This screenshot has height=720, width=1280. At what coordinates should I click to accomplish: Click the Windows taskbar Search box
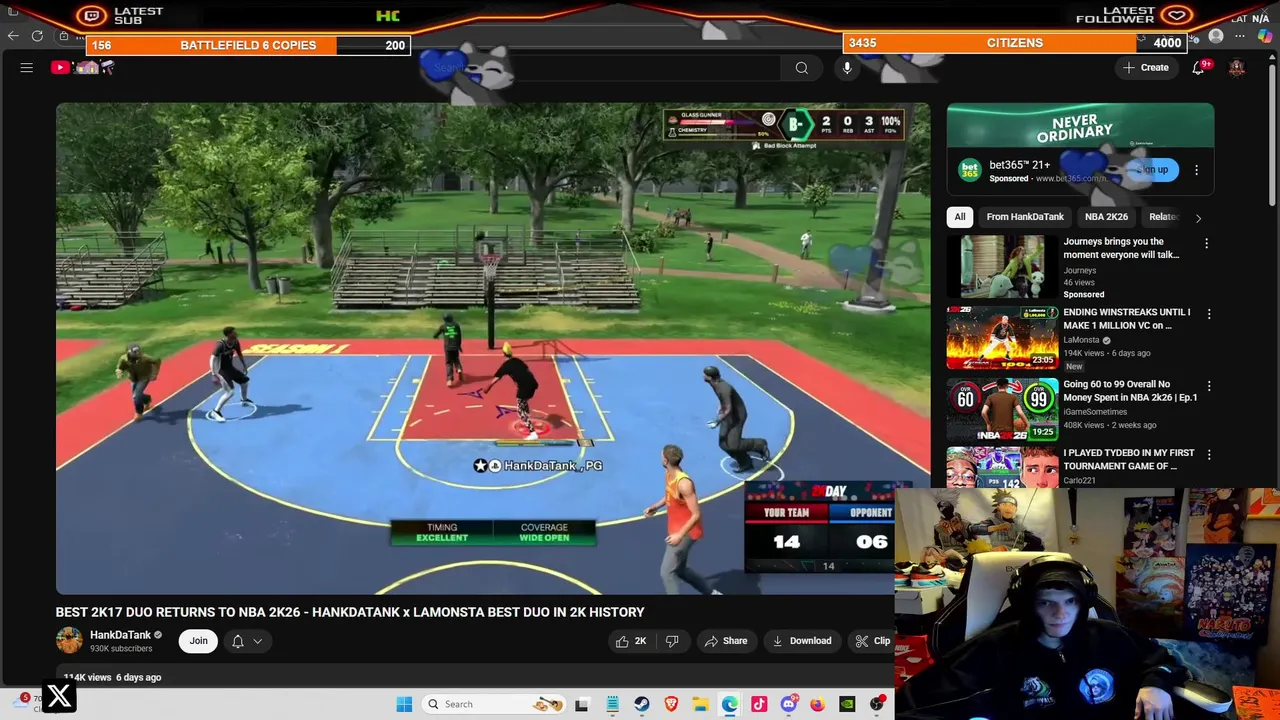495,704
